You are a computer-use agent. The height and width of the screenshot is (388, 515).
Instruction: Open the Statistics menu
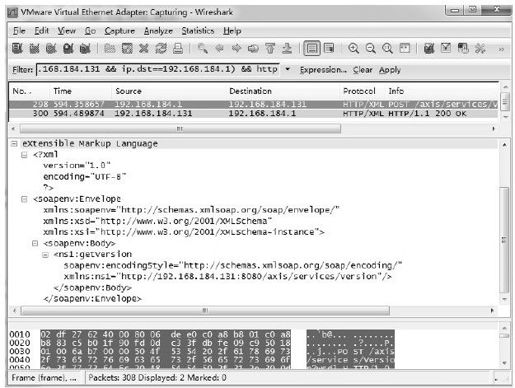198,31
